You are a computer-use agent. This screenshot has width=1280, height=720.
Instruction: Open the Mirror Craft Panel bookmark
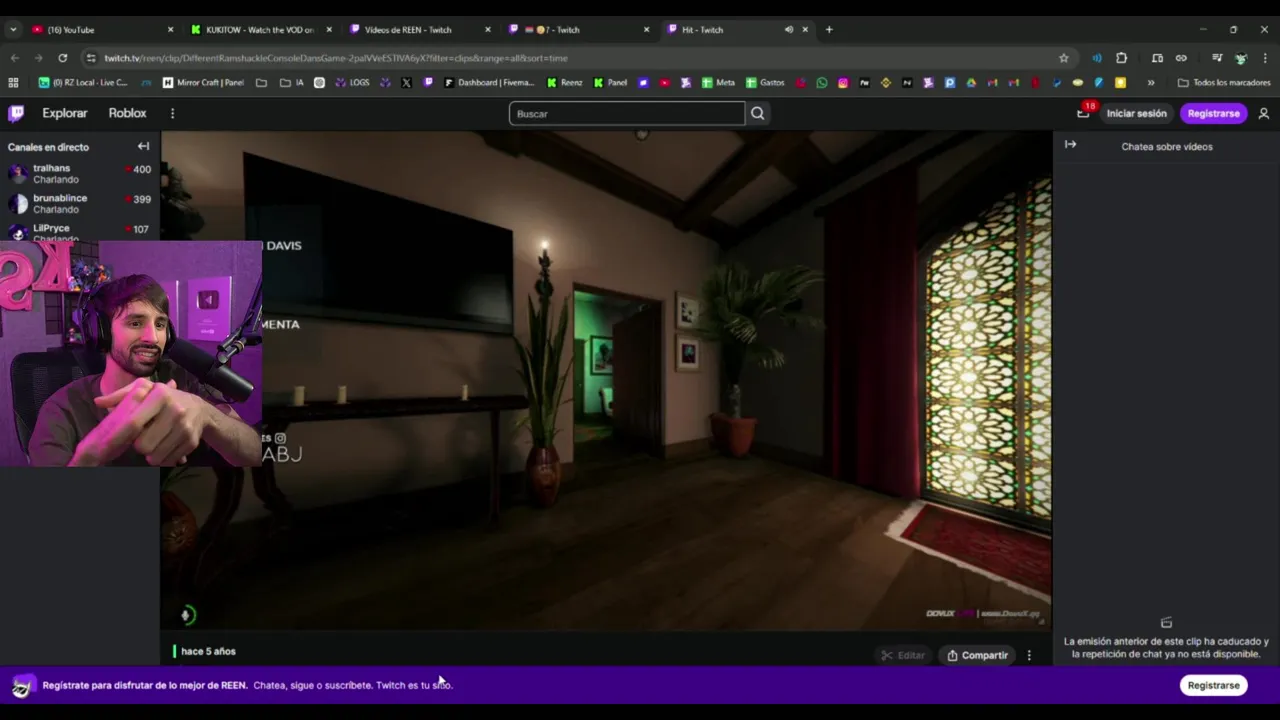[x=203, y=82]
